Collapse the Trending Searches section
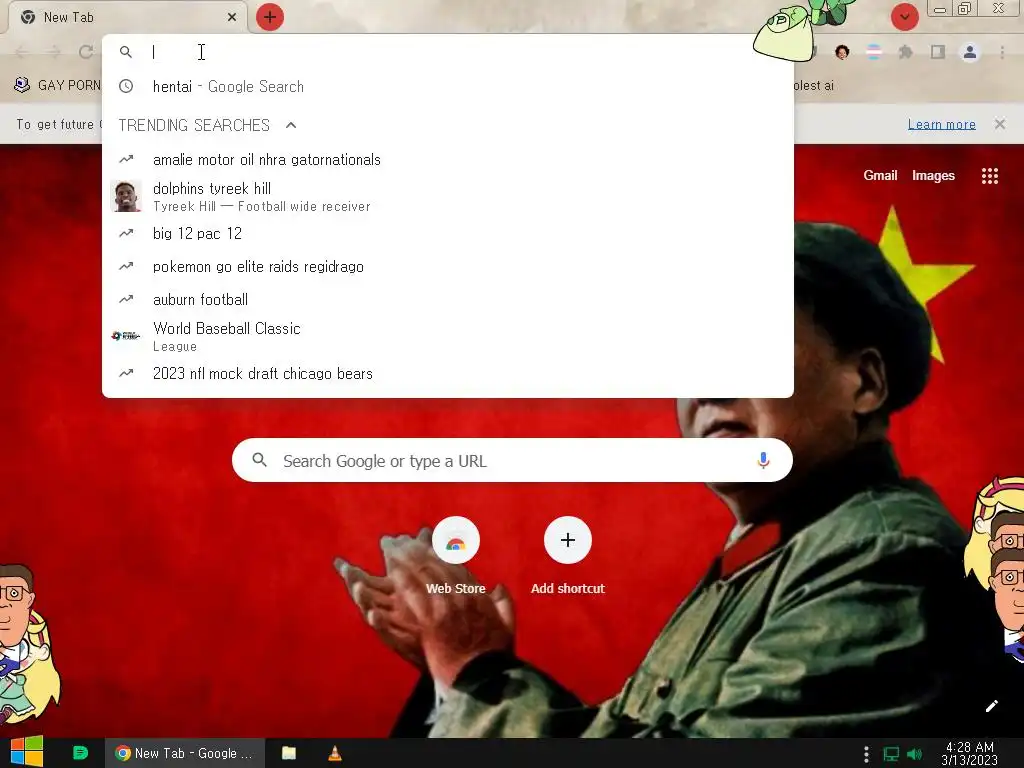 (291, 125)
